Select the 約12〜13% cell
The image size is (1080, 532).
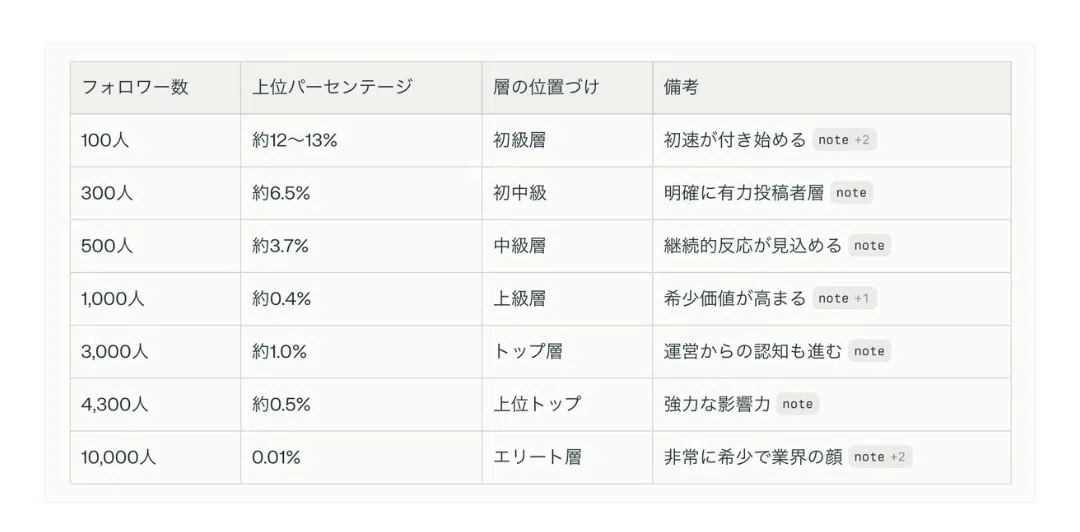[x=362, y=141]
